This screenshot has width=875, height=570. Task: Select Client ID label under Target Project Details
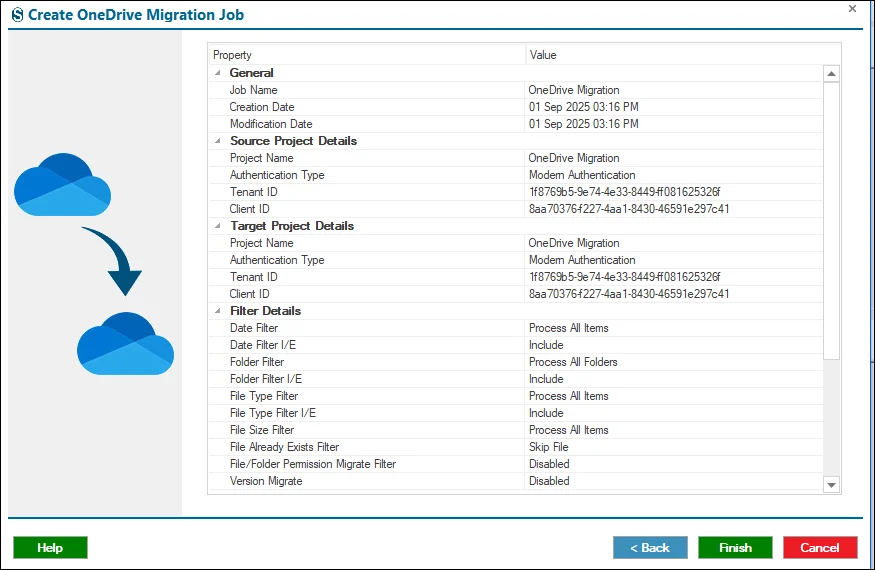tap(249, 294)
